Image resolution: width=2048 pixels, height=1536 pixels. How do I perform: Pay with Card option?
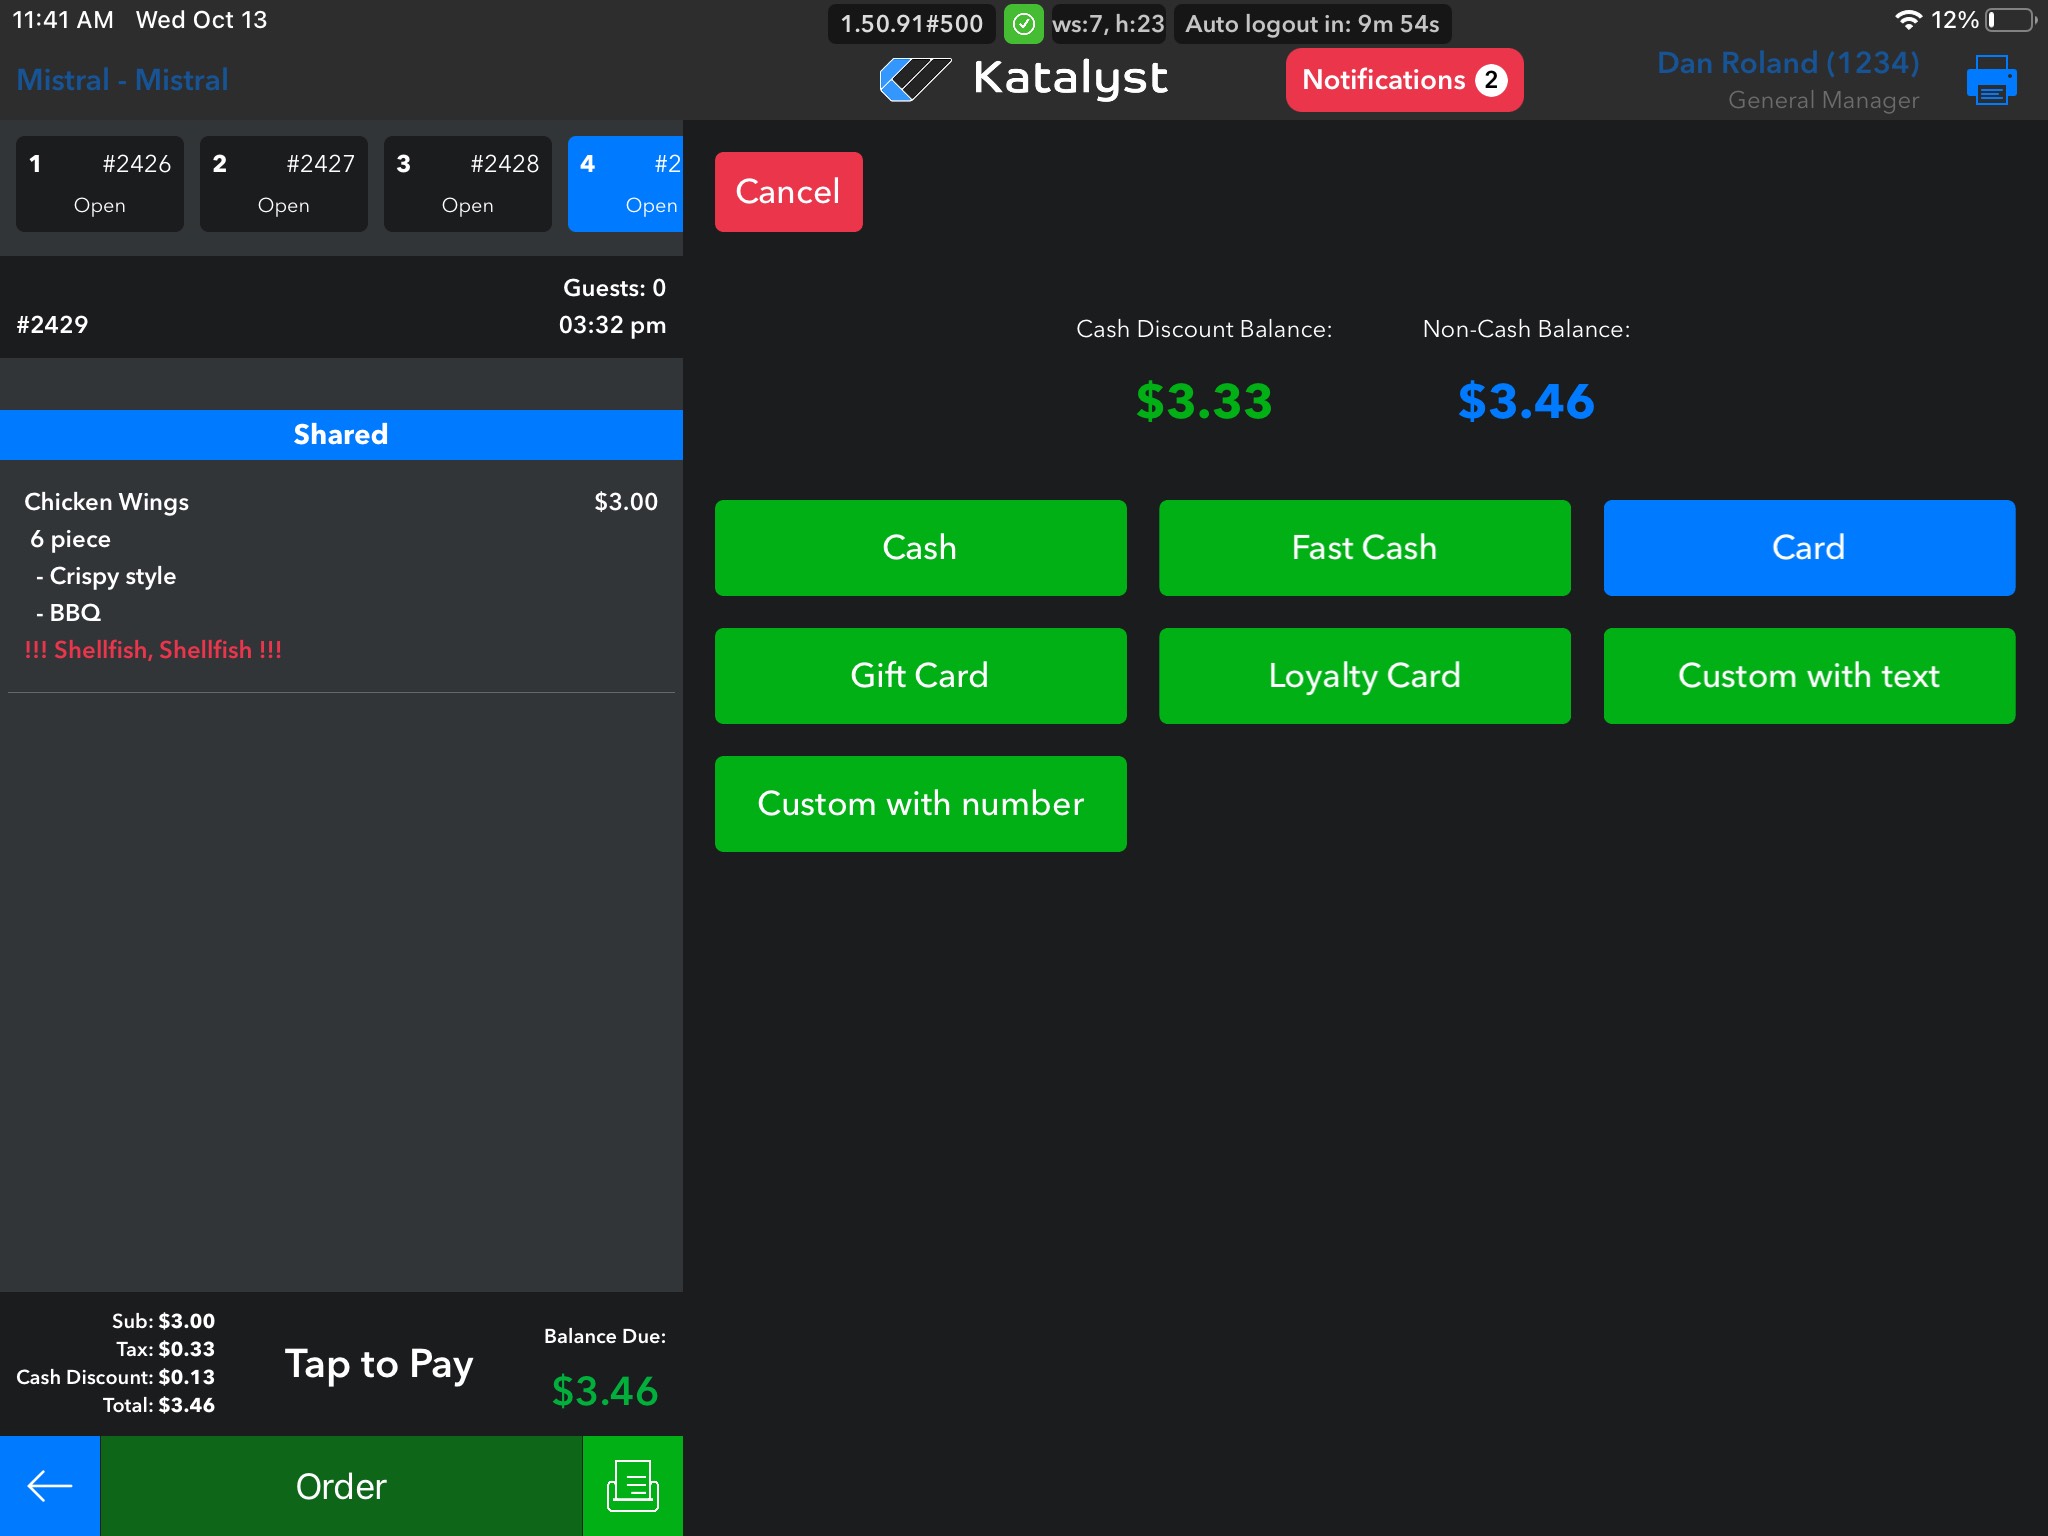point(1808,548)
